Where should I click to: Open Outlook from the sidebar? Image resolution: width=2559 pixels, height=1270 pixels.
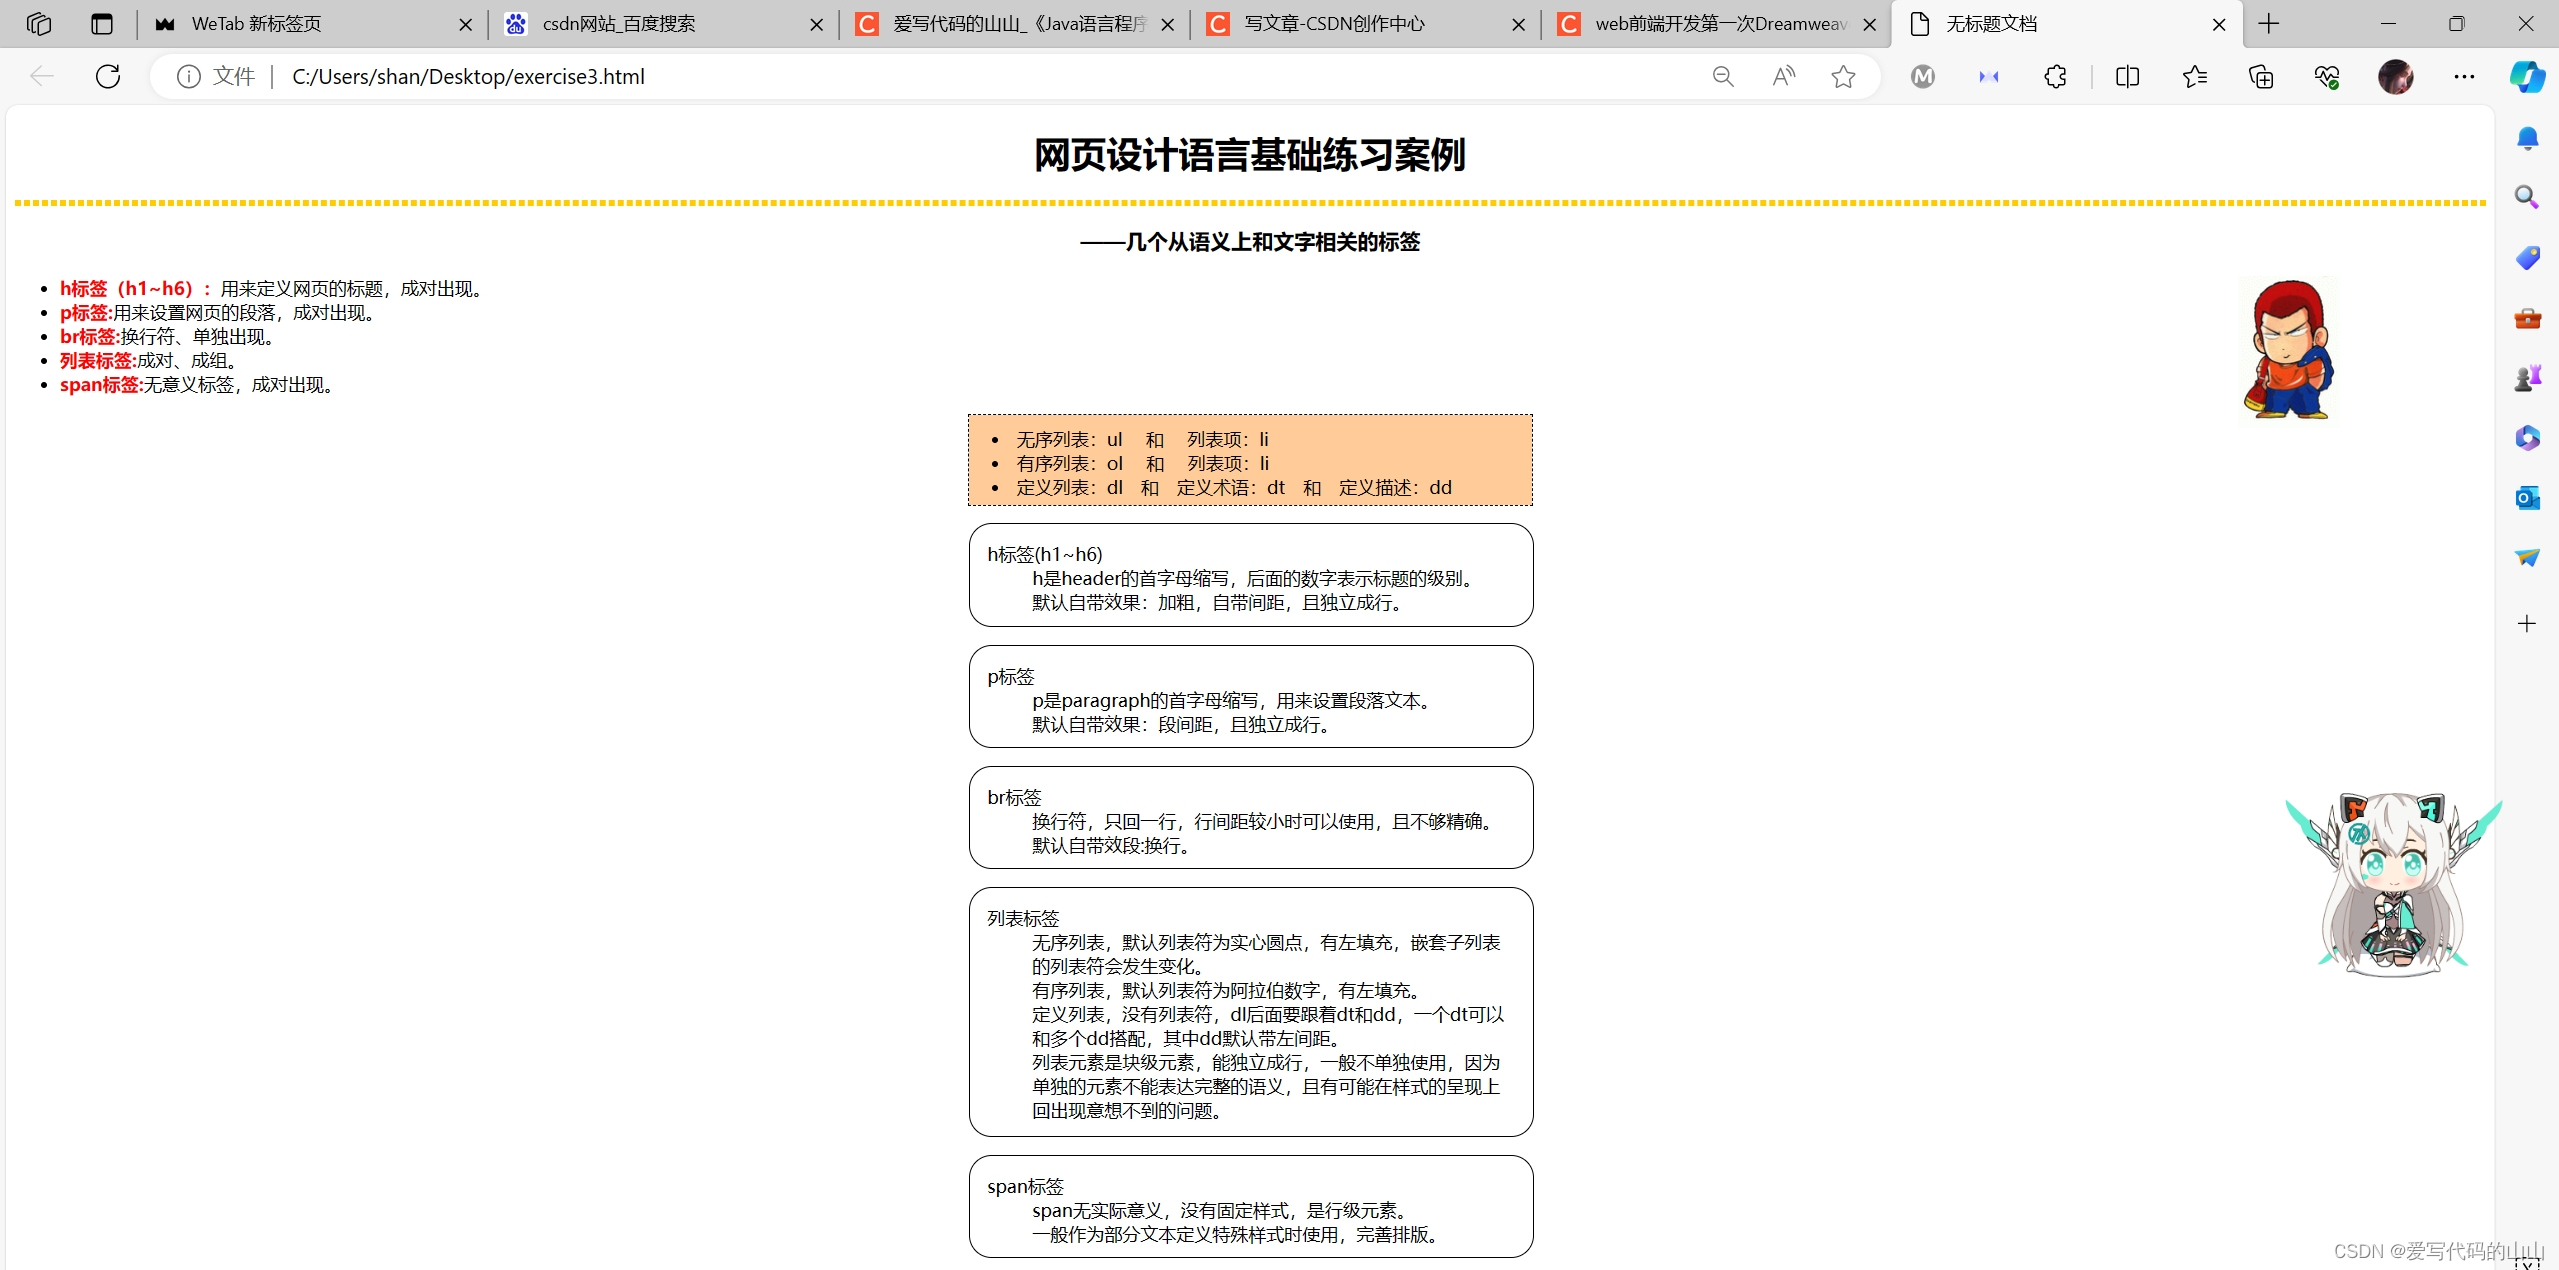[2527, 497]
